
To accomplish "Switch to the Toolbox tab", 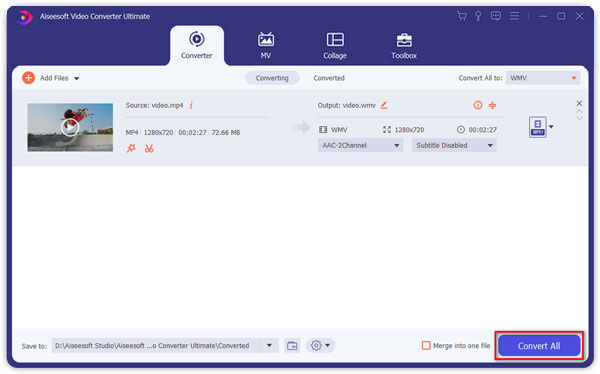I will coord(404,45).
